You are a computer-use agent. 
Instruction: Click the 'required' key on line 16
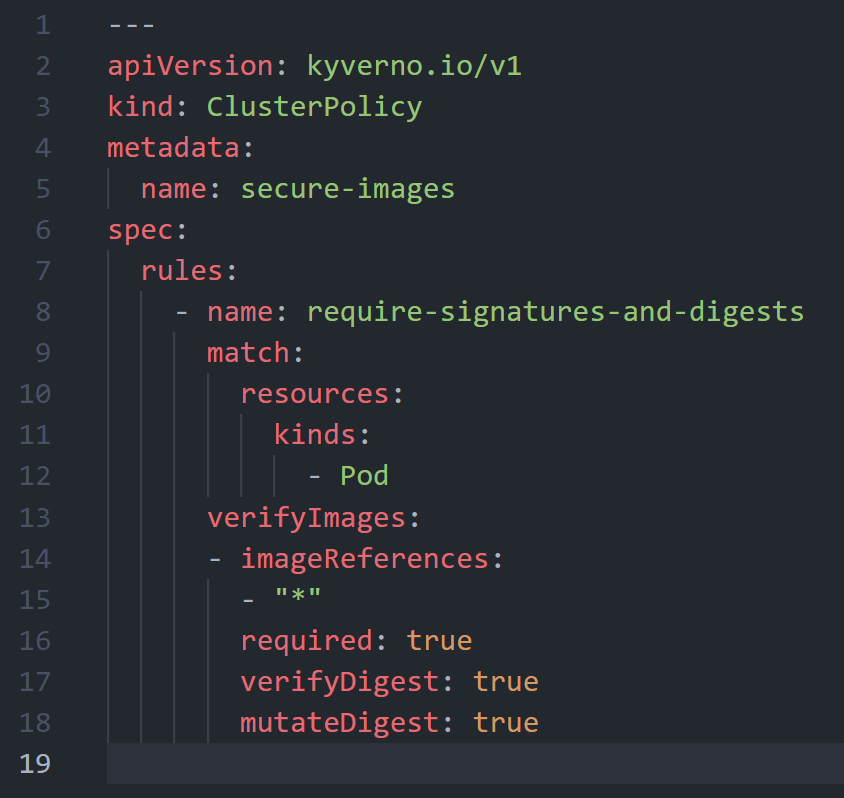click(x=306, y=641)
